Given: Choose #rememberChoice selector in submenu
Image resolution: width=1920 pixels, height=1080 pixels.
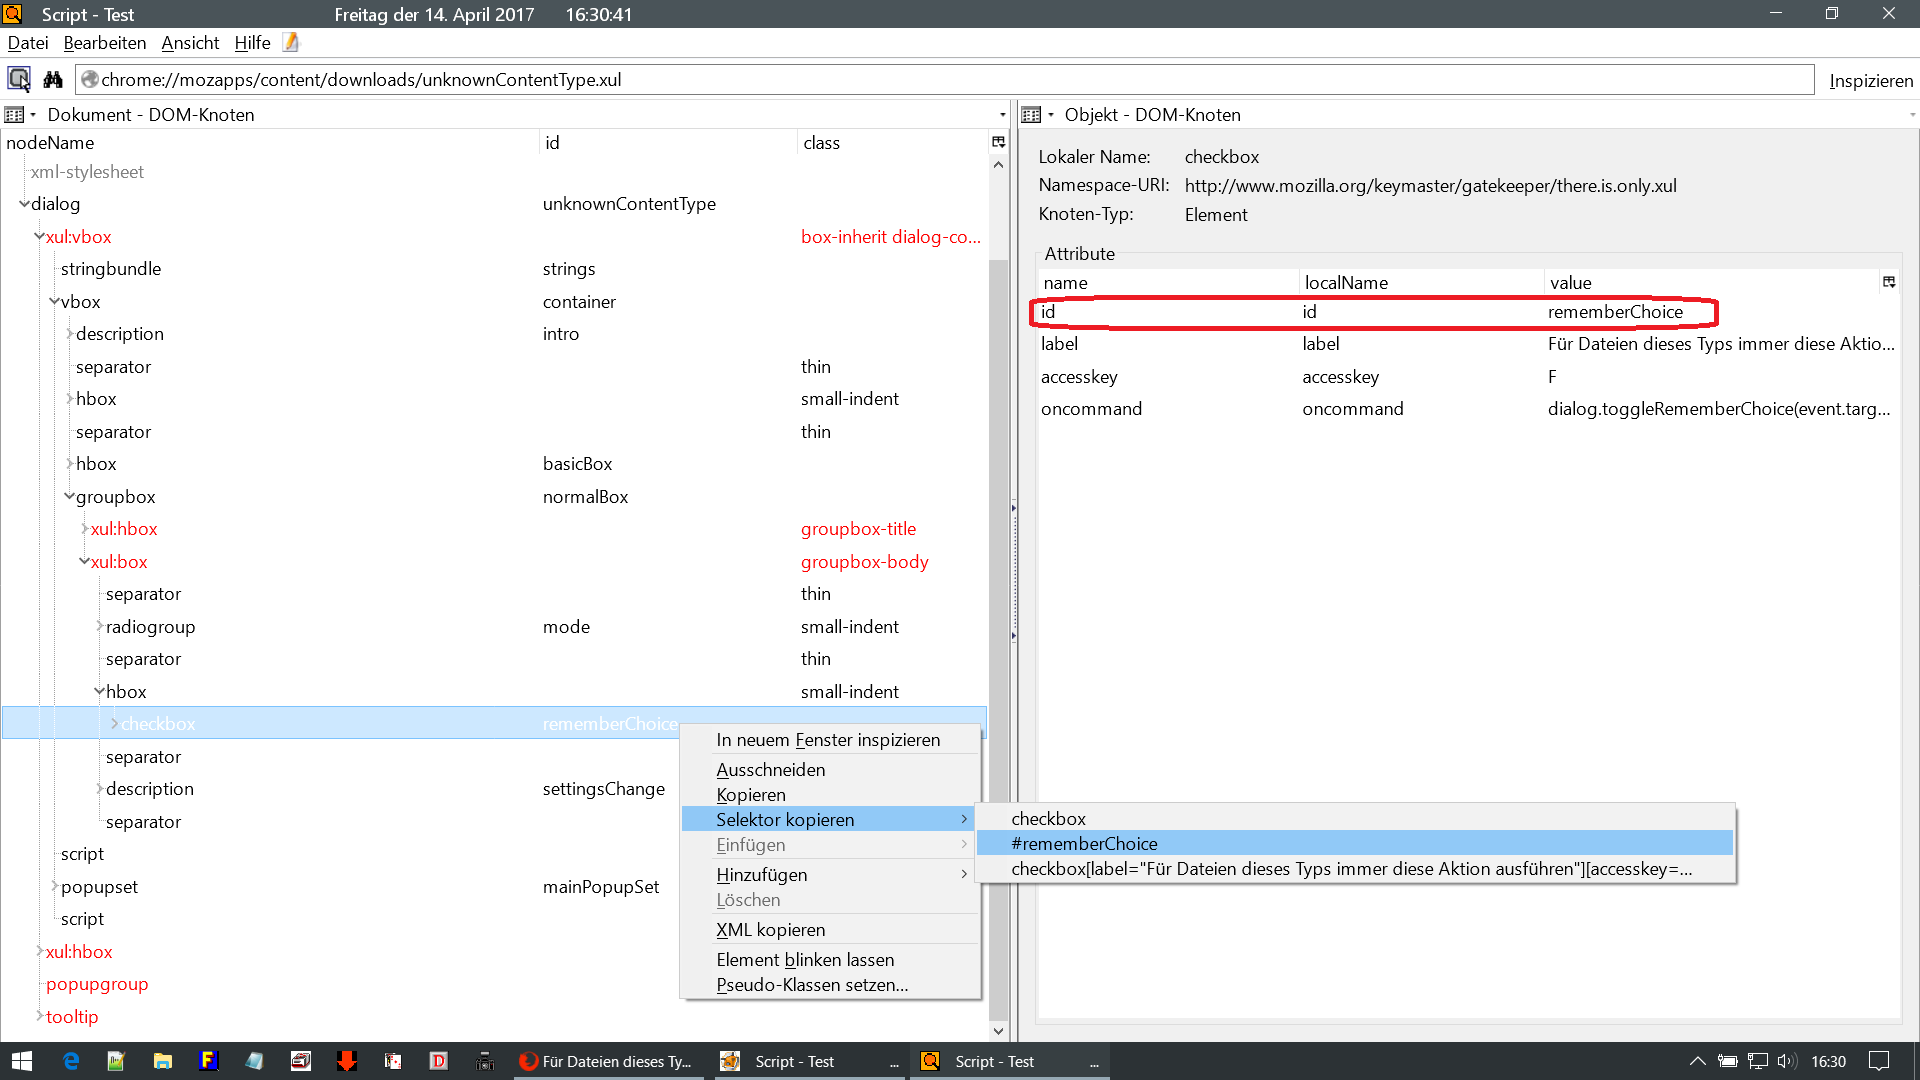Looking at the screenshot, I should coord(1084,843).
